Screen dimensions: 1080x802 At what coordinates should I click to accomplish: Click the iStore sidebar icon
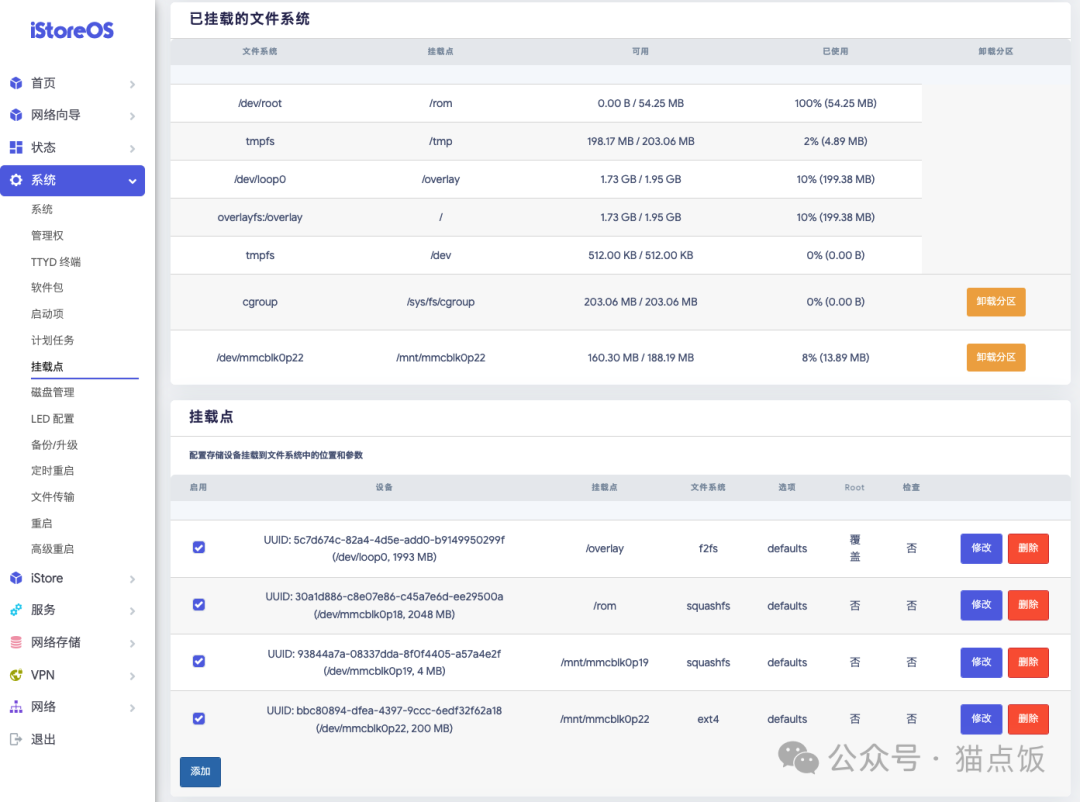18,578
